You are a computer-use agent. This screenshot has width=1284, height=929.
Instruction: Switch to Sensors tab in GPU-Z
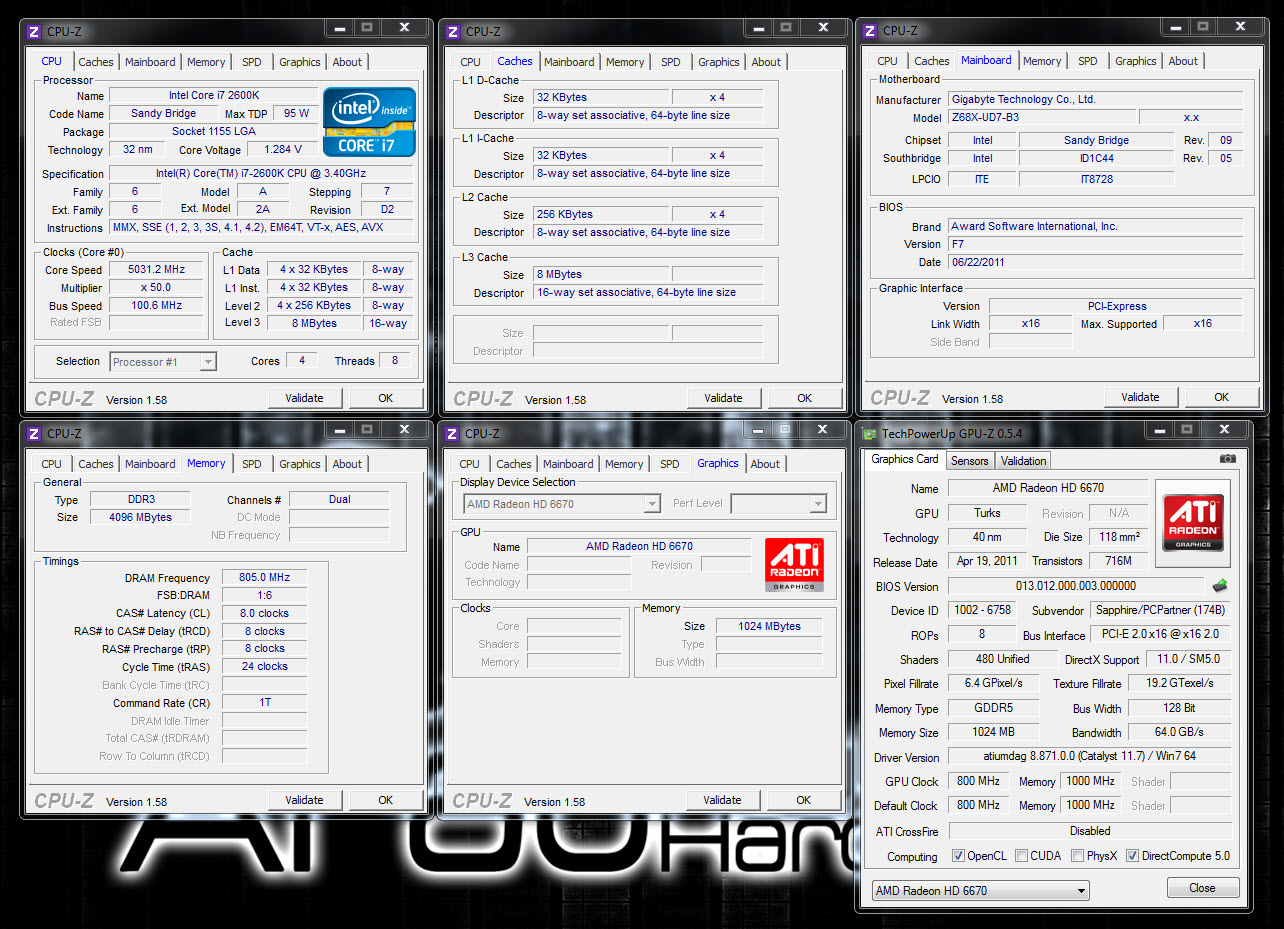[969, 461]
